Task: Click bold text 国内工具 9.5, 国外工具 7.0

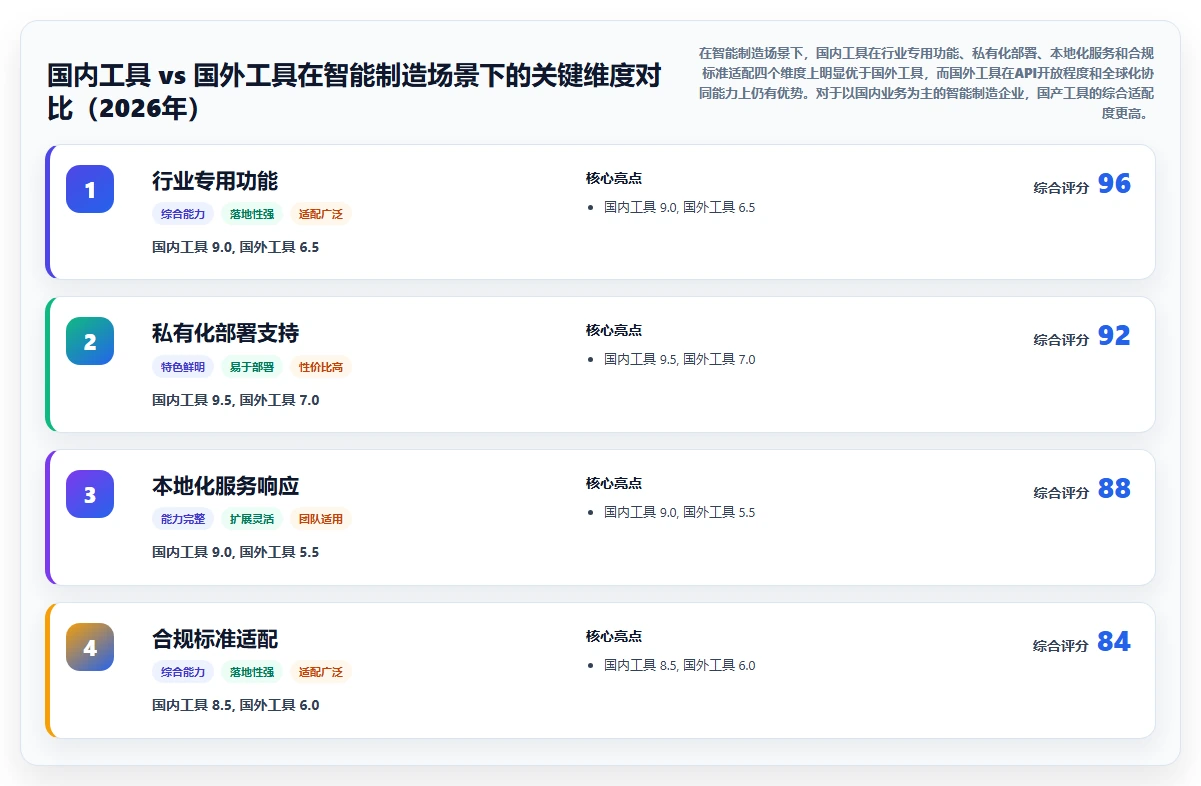Action: [236, 400]
